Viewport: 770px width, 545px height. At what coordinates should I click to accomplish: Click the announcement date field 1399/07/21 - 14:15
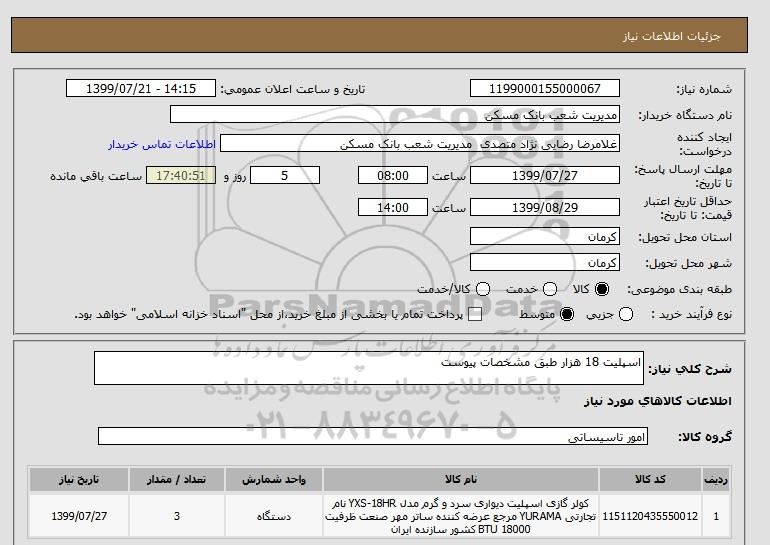click(x=141, y=88)
